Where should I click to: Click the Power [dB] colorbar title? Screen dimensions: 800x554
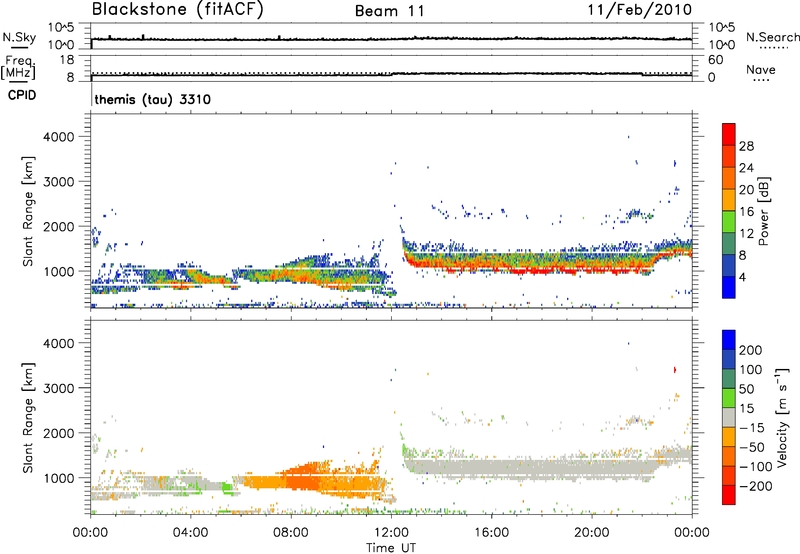click(x=764, y=211)
